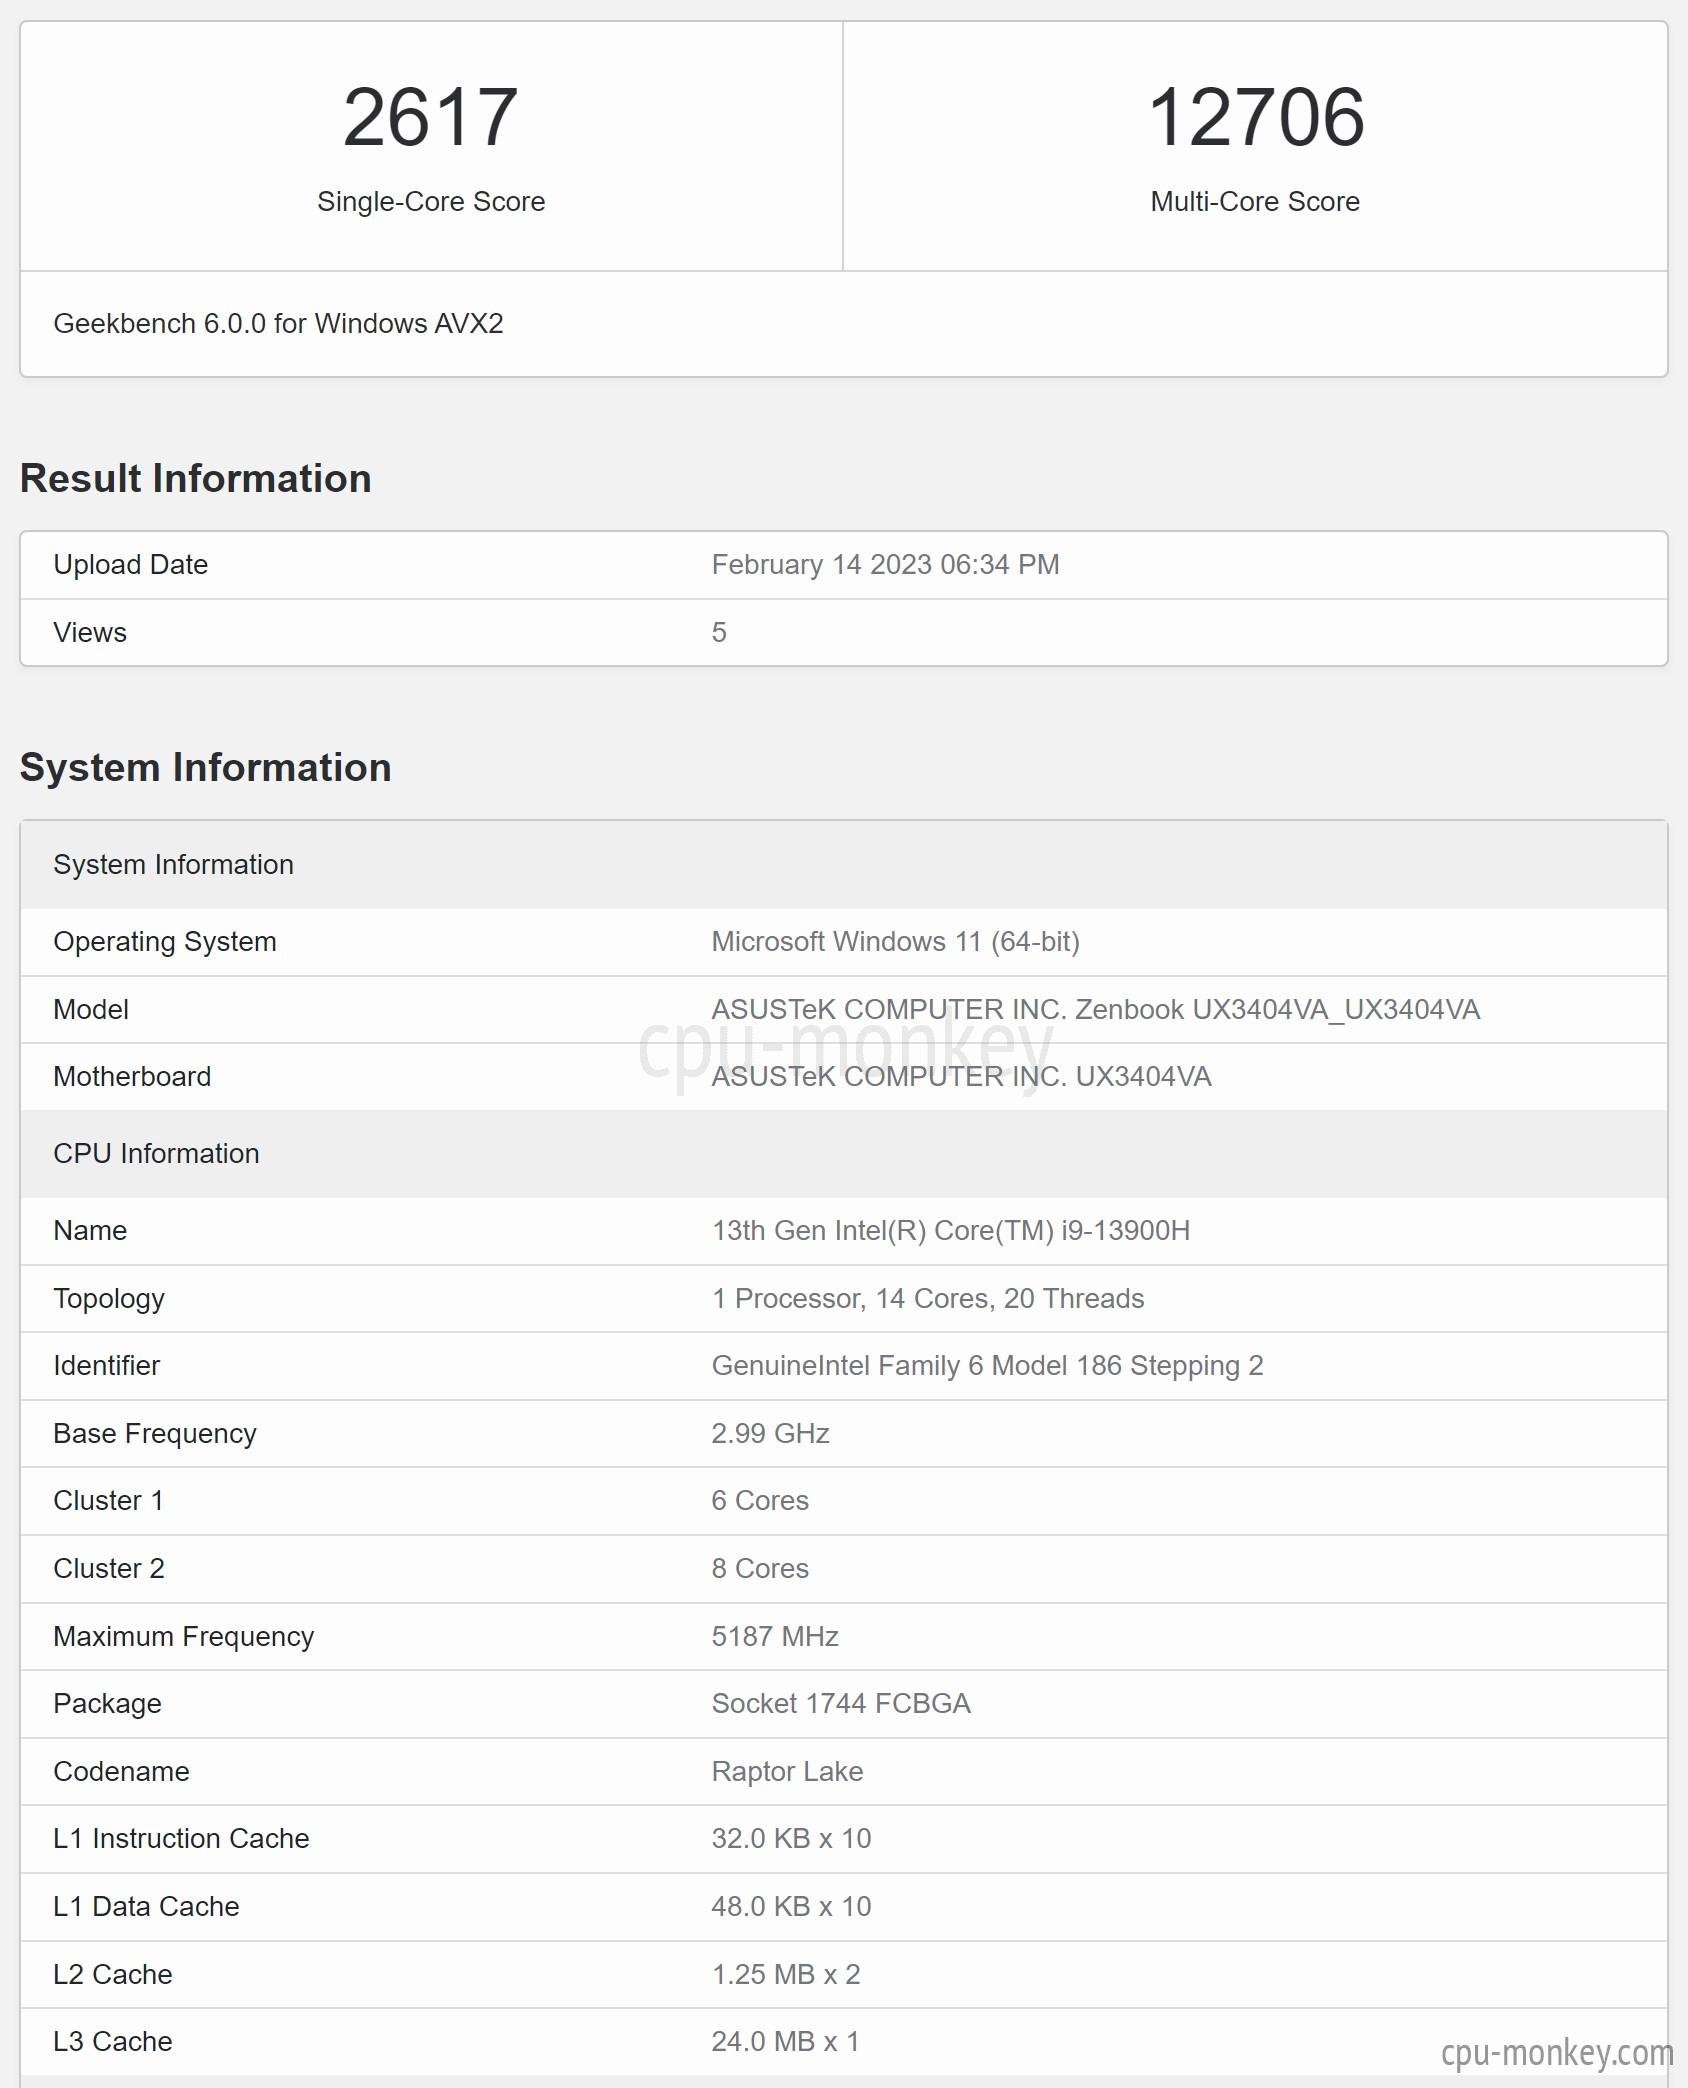Select GenuineIntel Family 6 Model 186 Stepping 2
The image size is (1688, 2088).
(x=987, y=1365)
